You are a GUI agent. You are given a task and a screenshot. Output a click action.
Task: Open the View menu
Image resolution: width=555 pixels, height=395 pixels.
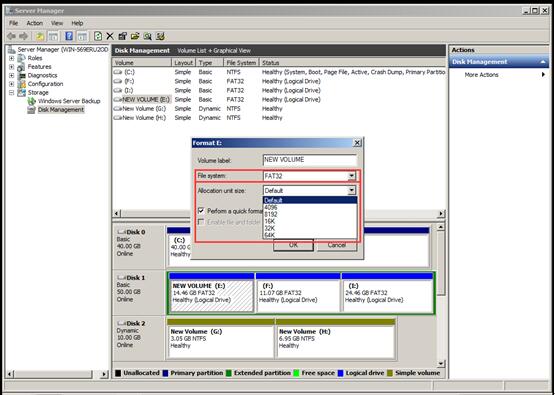click(57, 23)
